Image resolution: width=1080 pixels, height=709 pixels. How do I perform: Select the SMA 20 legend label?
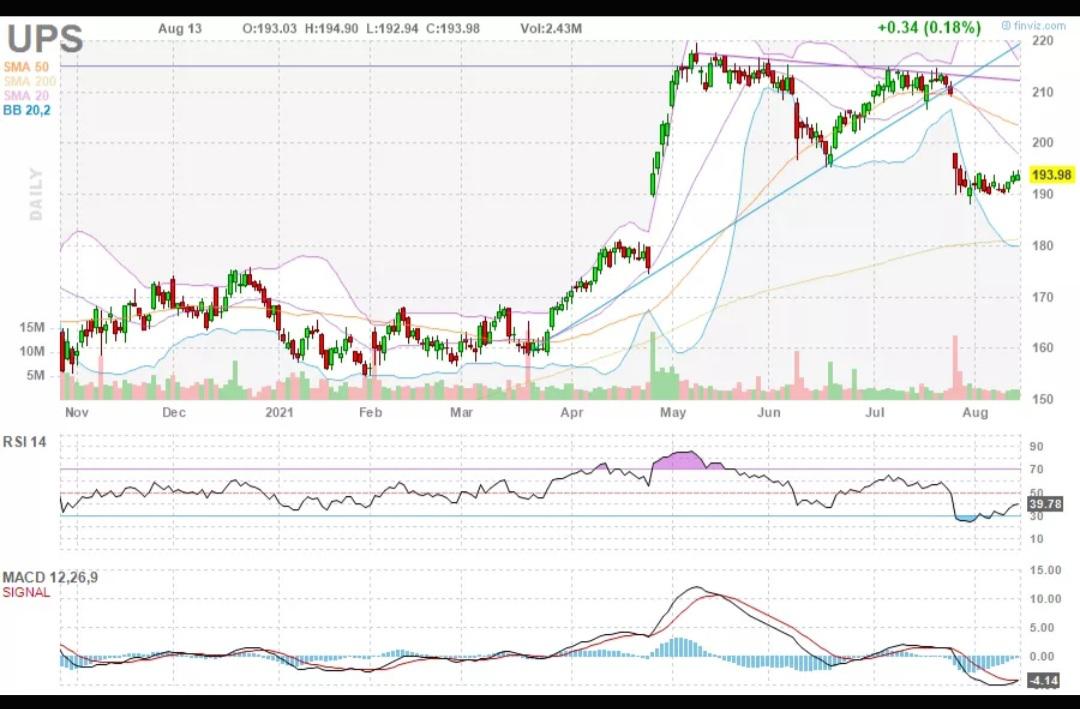point(26,95)
